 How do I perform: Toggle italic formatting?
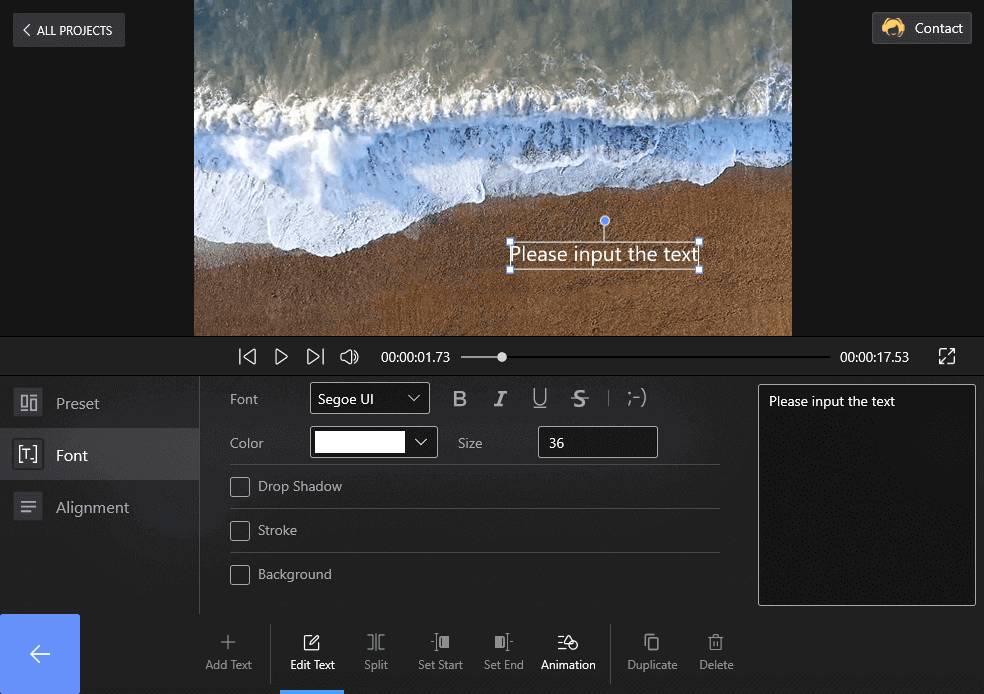tap(500, 398)
